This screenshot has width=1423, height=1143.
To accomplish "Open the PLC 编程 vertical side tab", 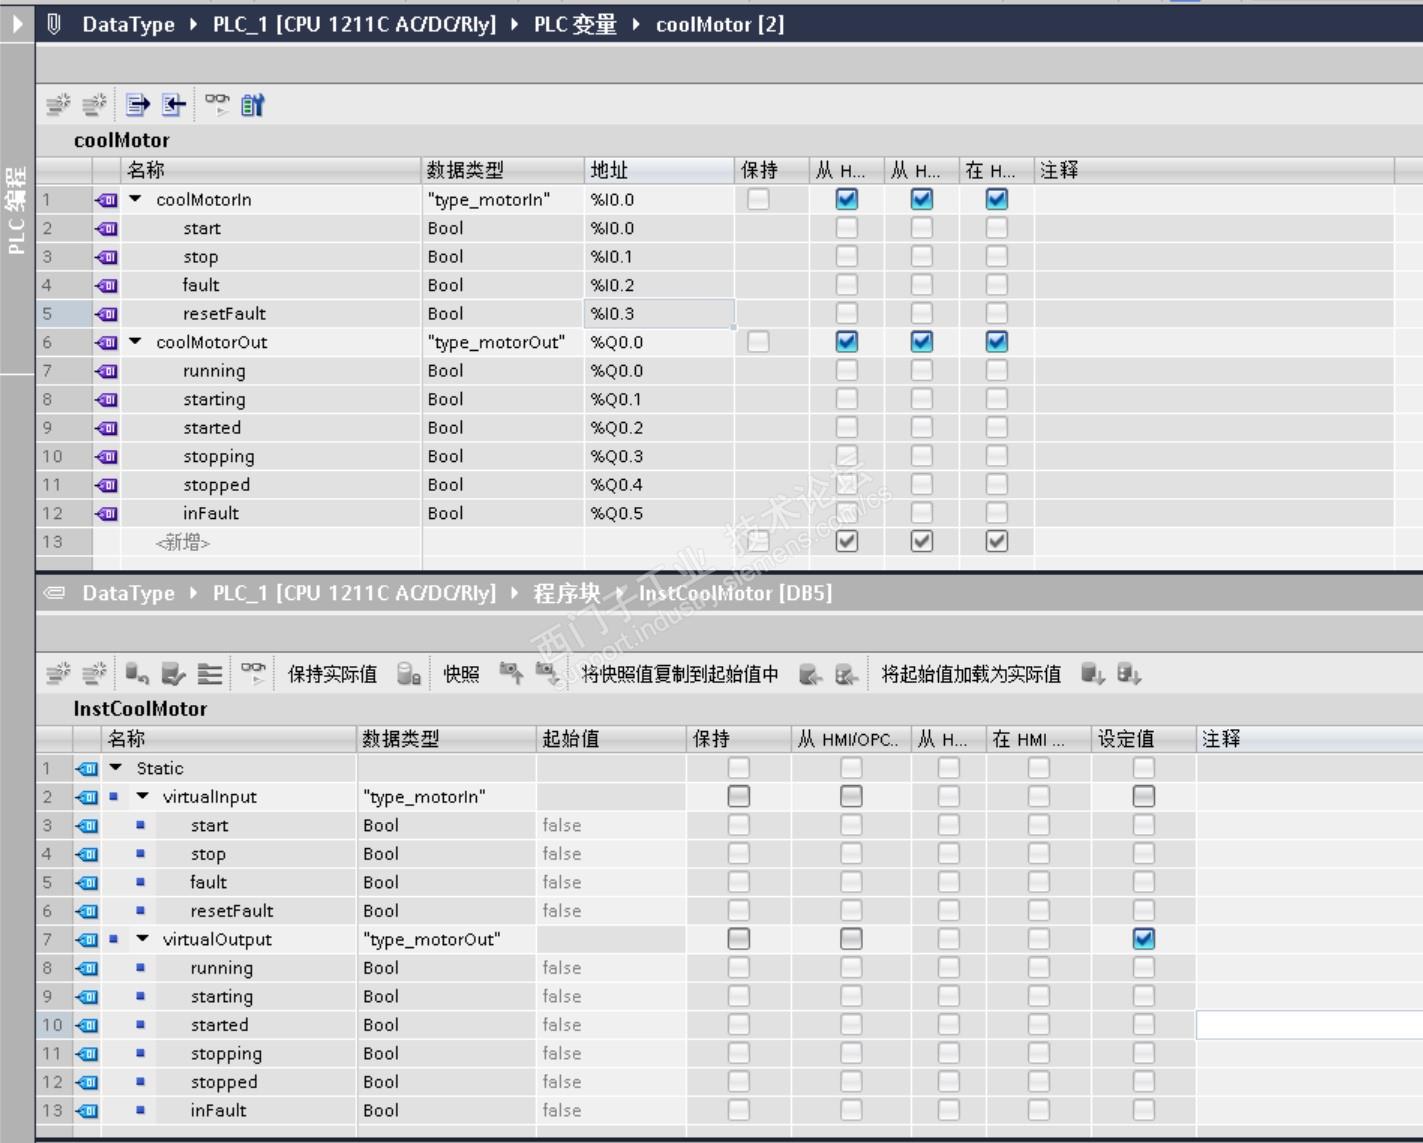I will (17, 210).
